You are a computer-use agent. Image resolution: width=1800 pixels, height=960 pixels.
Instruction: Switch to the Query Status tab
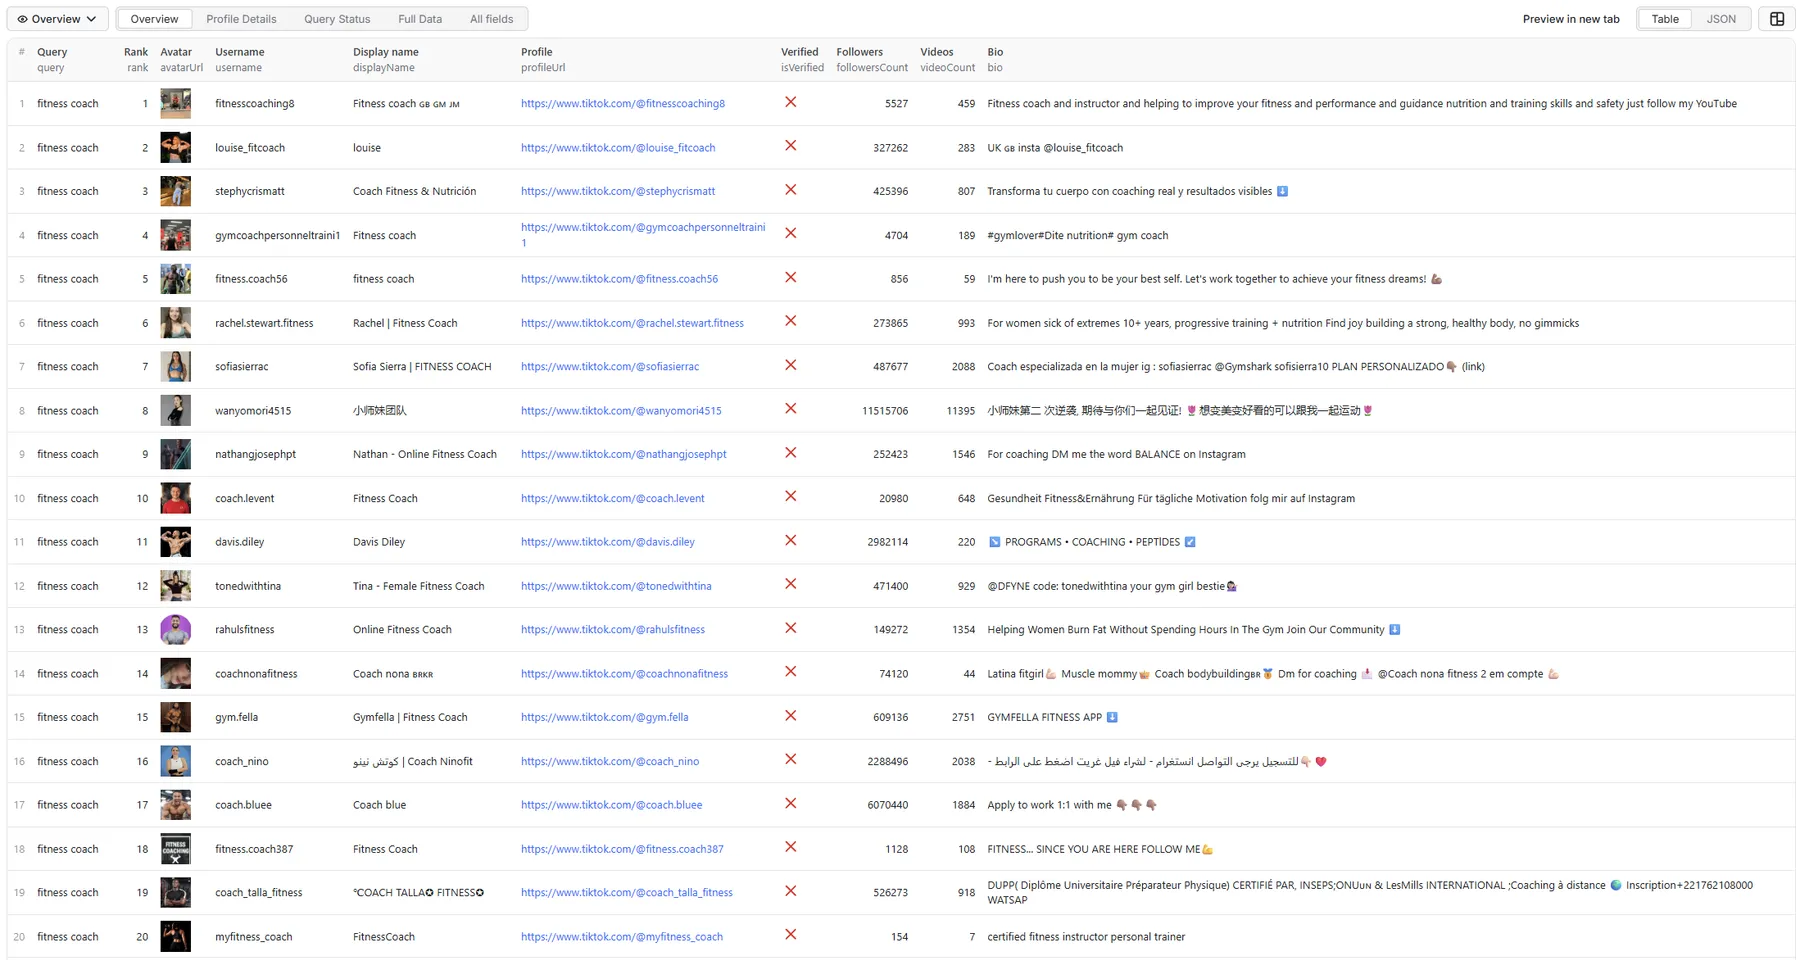(x=337, y=19)
